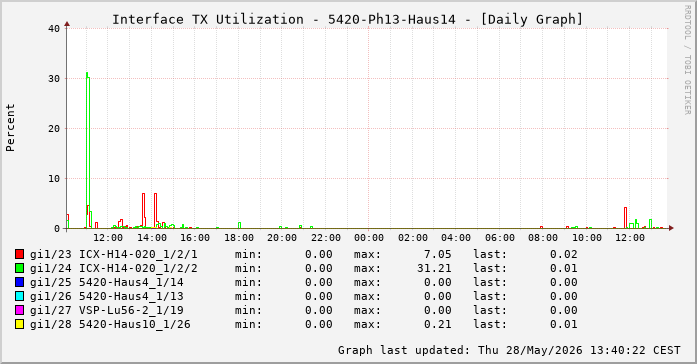Screen dimensions: 697x364
Task: Click the 08:00 x-axis time label
Action: [x=543, y=238]
